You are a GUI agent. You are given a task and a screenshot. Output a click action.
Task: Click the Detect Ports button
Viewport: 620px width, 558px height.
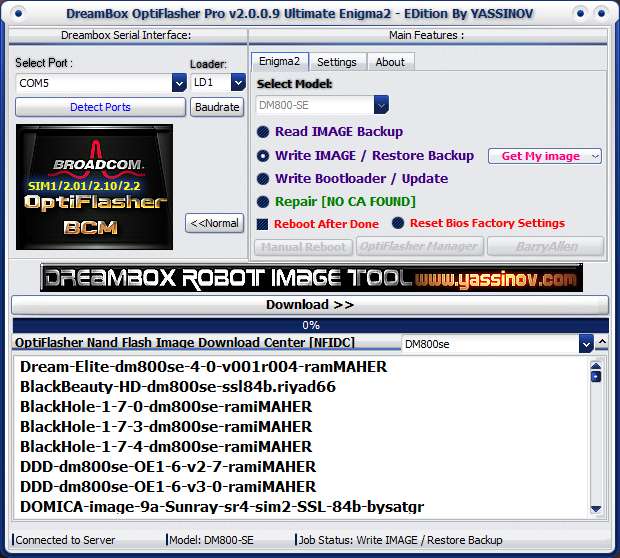pyautogui.click(x=100, y=107)
